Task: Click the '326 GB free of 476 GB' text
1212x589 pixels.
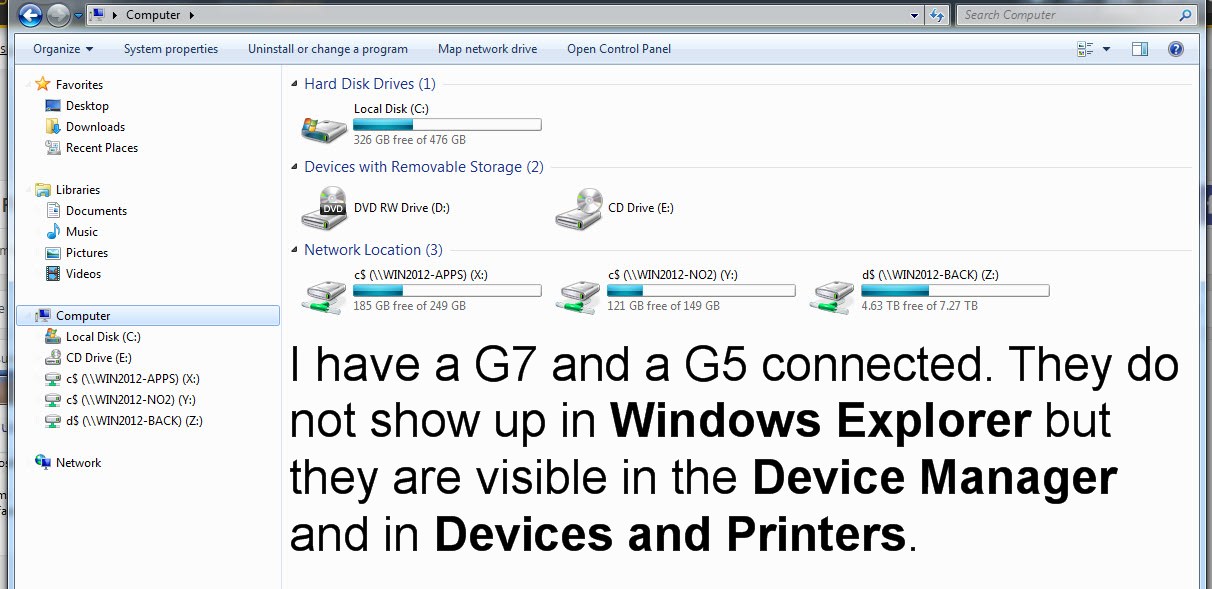Action: [x=410, y=140]
